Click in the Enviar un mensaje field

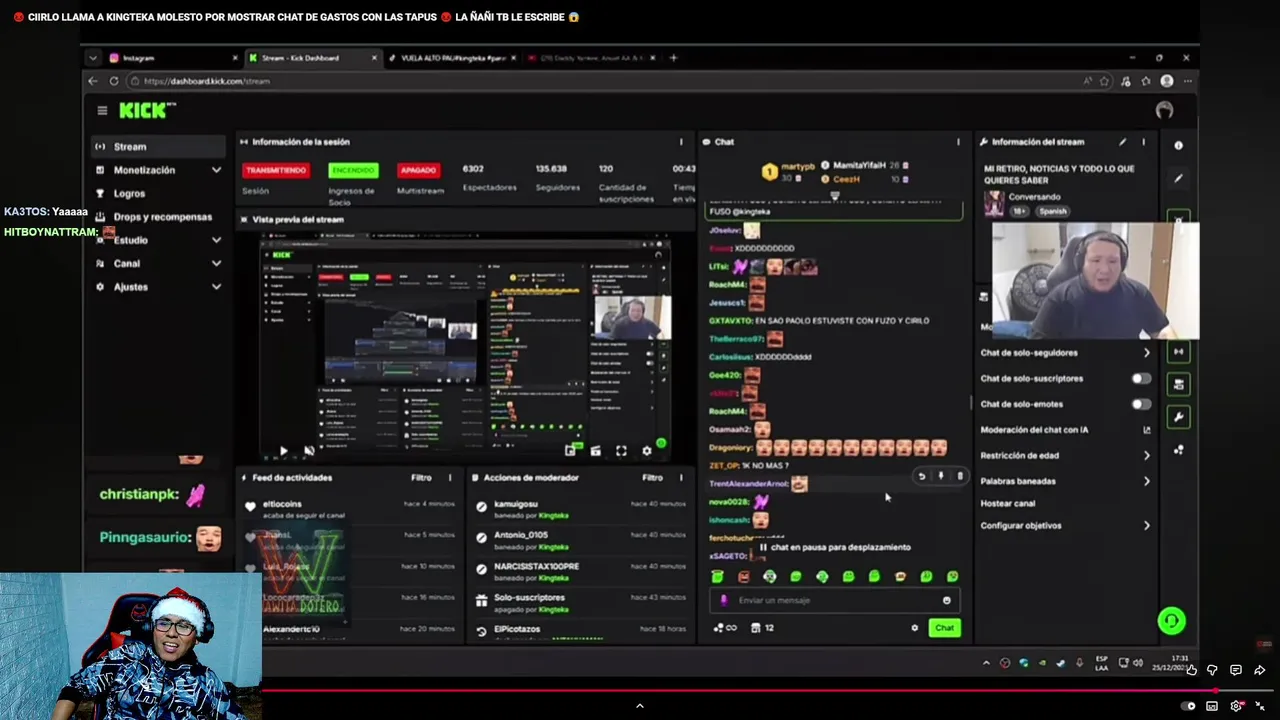(x=833, y=601)
